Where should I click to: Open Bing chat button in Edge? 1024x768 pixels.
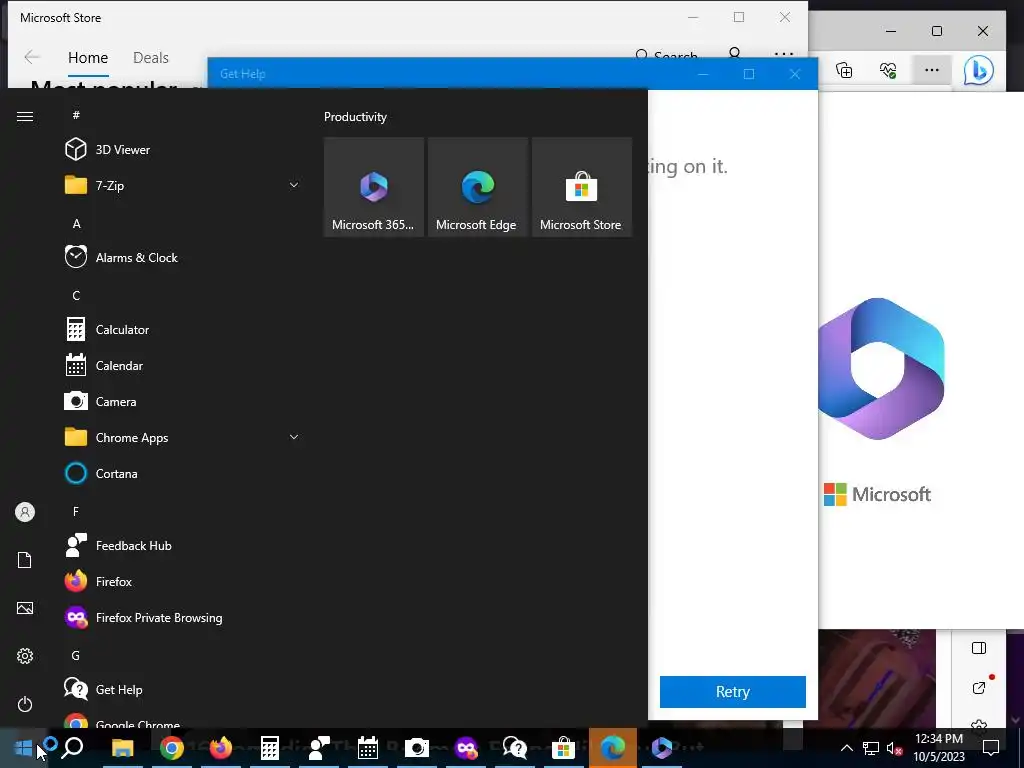[x=979, y=70]
